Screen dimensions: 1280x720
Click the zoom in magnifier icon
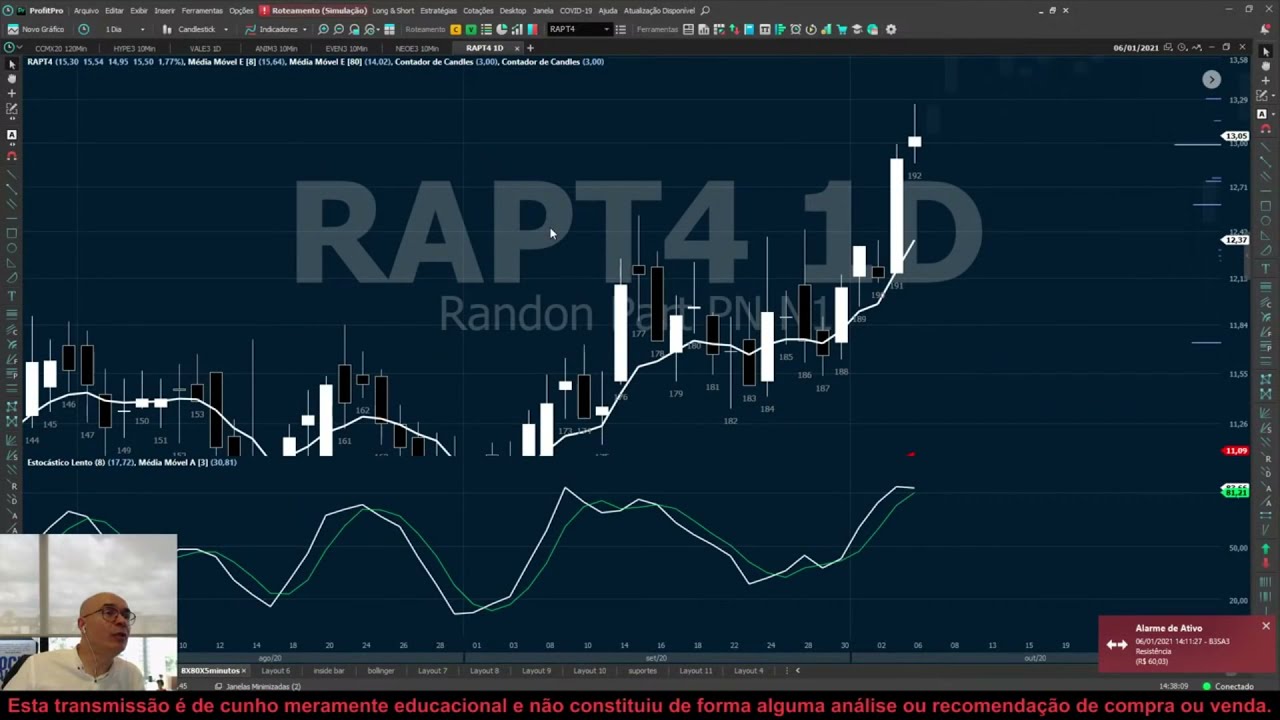click(x=323, y=29)
